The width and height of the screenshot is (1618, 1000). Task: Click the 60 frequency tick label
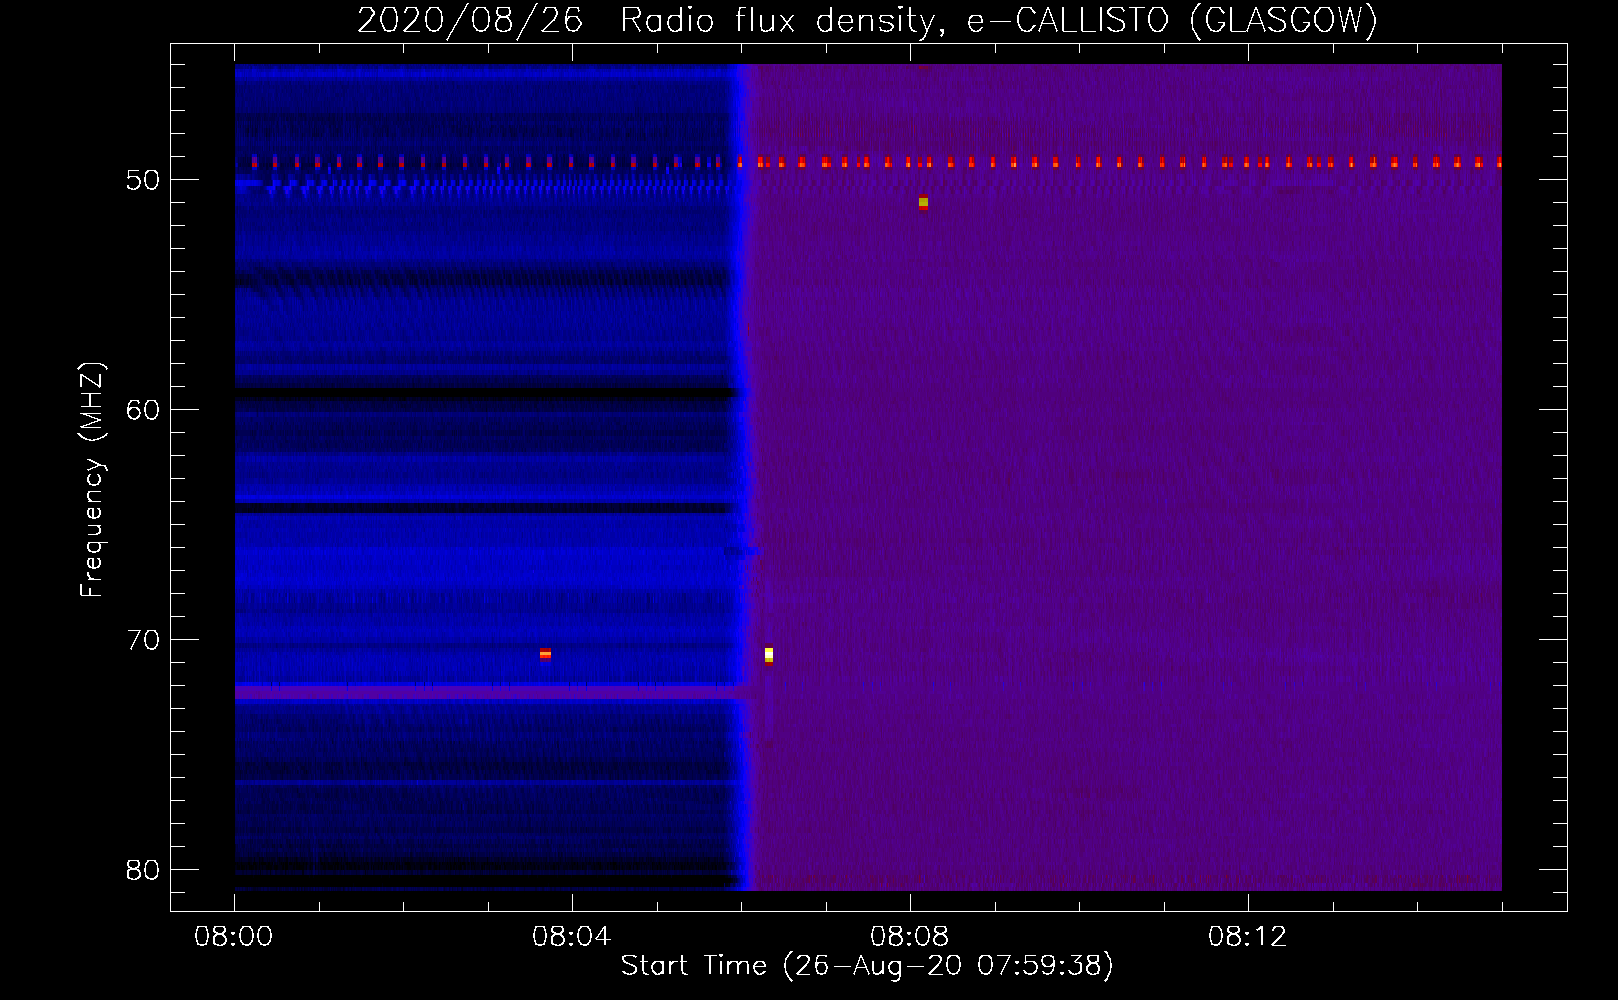(143, 410)
